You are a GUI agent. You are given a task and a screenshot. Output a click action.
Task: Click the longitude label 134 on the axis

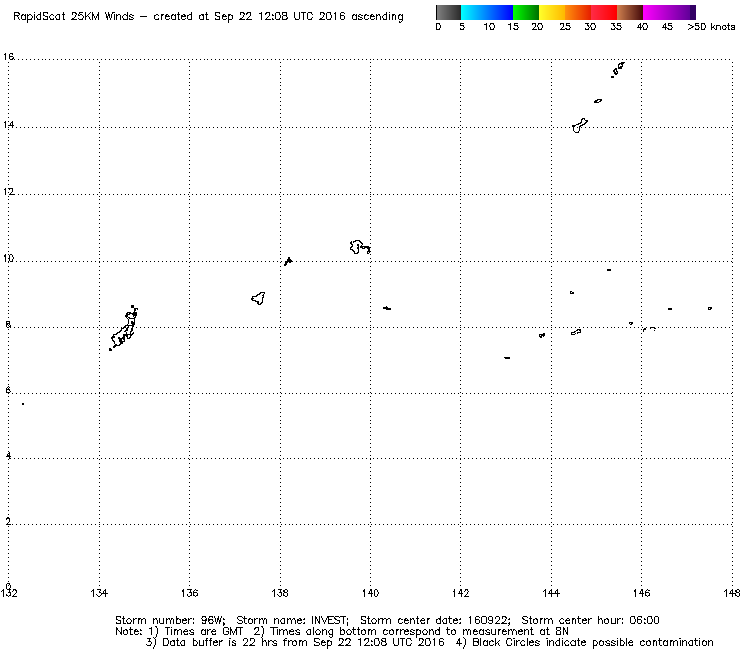[x=99, y=593]
